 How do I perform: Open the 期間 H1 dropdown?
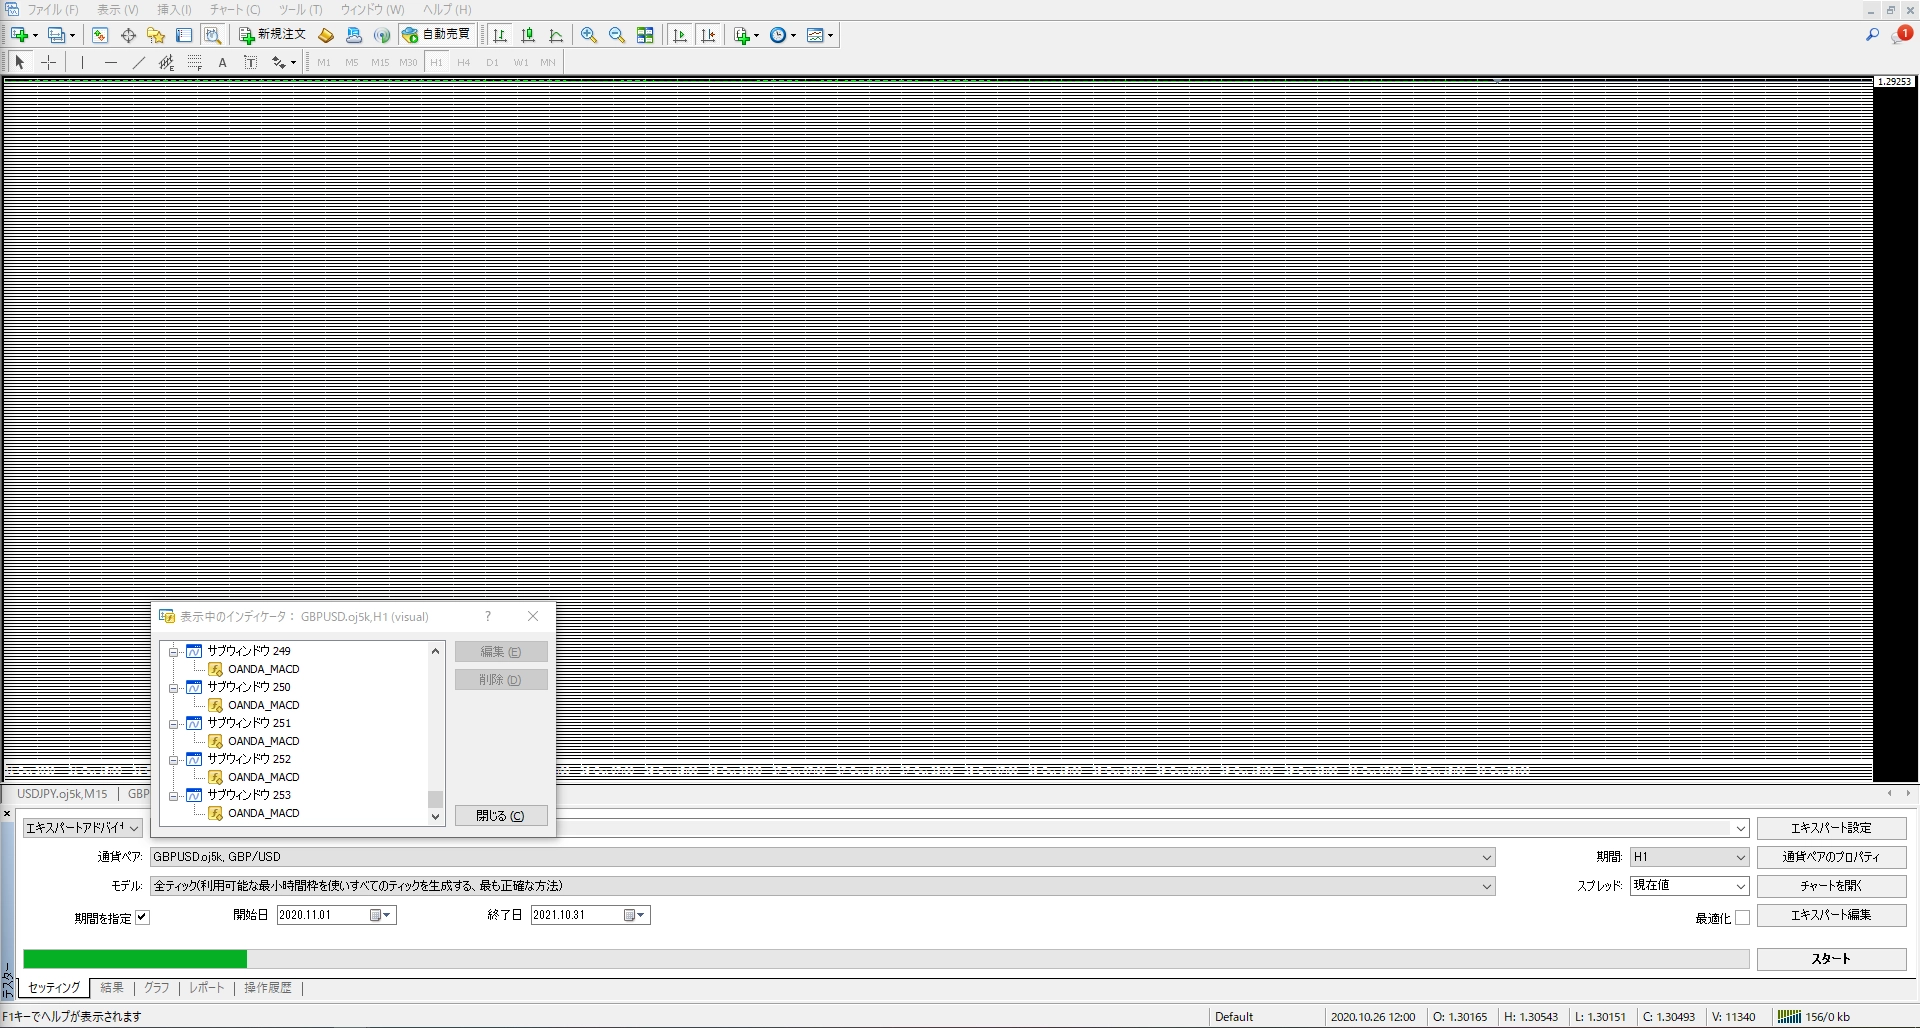[x=1740, y=857]
